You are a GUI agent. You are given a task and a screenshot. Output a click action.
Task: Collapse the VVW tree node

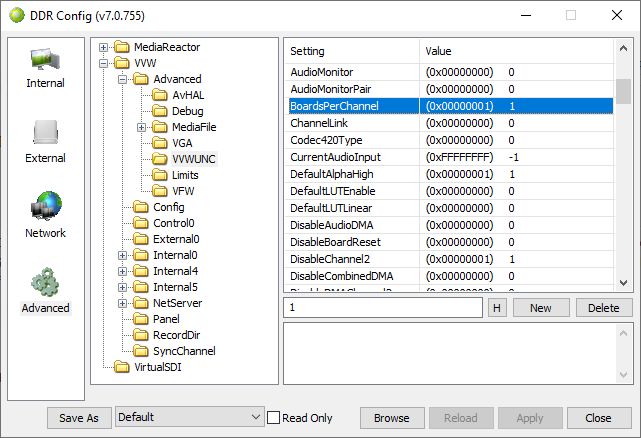103,63
